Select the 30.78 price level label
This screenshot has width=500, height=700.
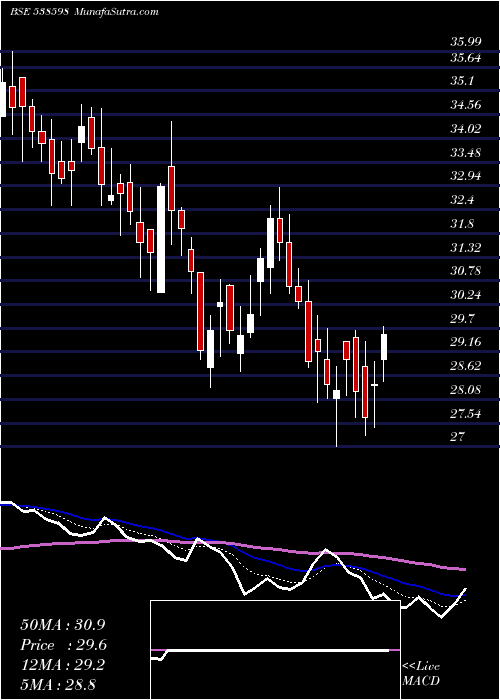466,271
